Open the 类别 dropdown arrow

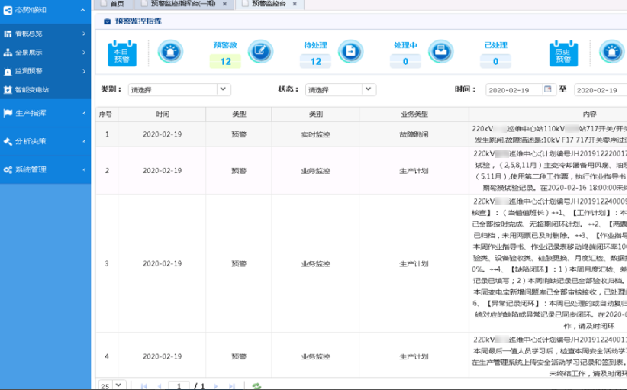(224, 89)
